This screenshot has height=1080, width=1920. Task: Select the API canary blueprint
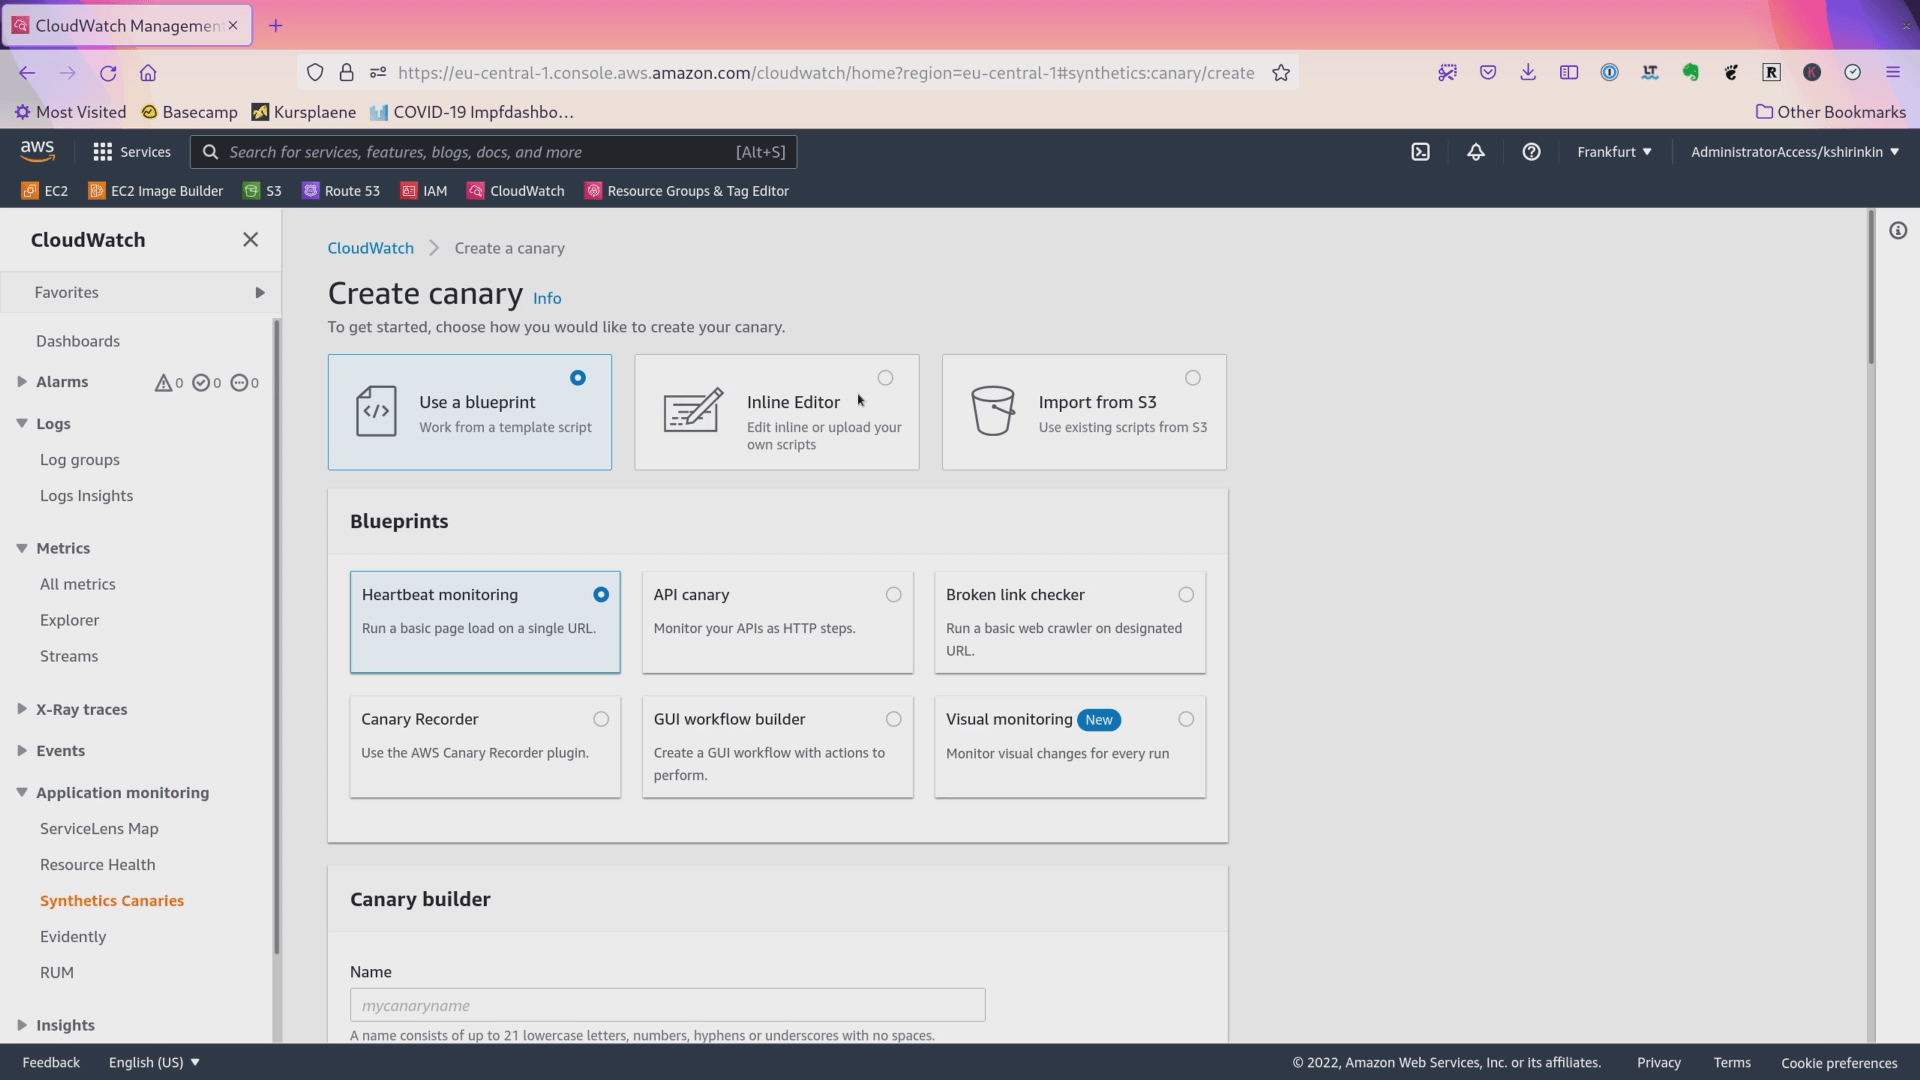click(893, 593)
